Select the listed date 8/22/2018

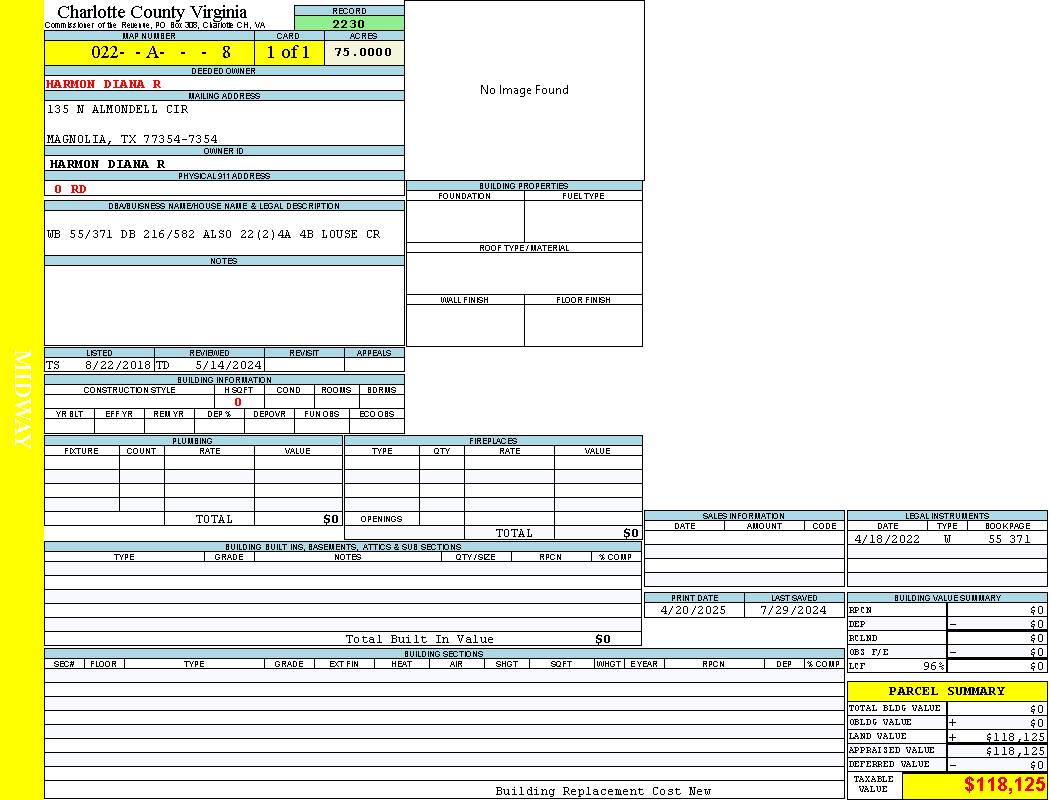(117, 365)
